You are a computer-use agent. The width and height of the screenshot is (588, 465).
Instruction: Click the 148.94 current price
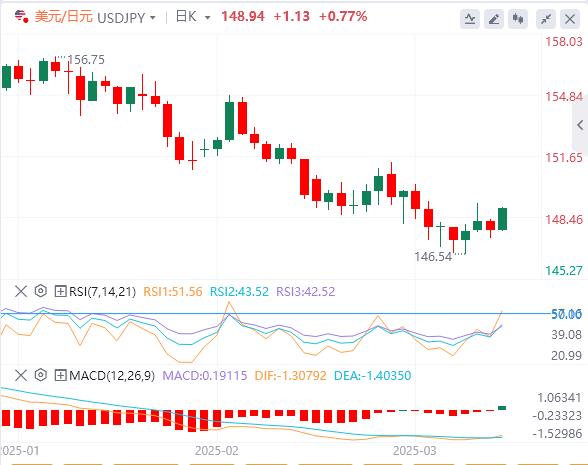243,16
